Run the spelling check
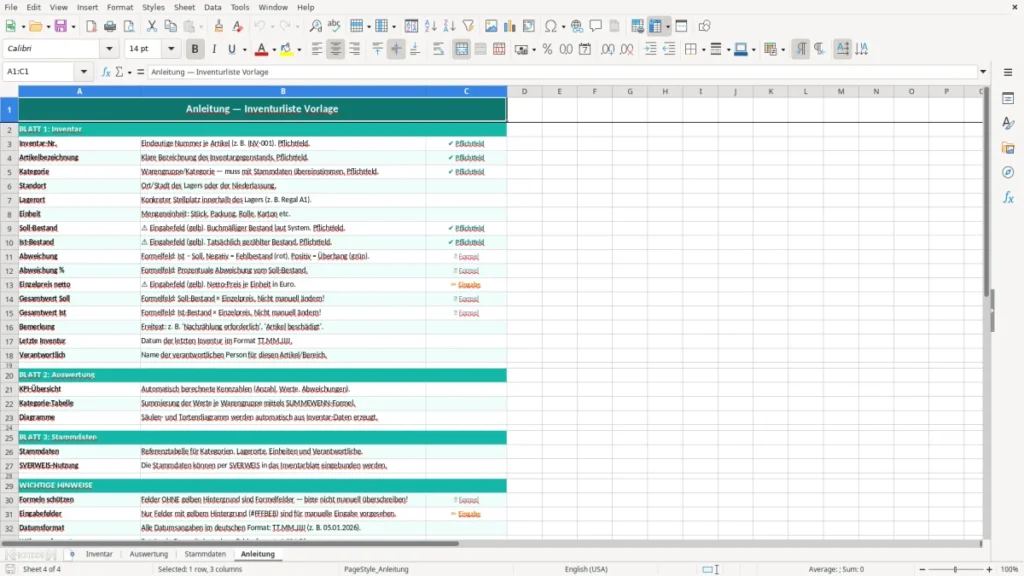Image resolution: width=1024 pixels, height=576 pixels. tap(334, 26)
